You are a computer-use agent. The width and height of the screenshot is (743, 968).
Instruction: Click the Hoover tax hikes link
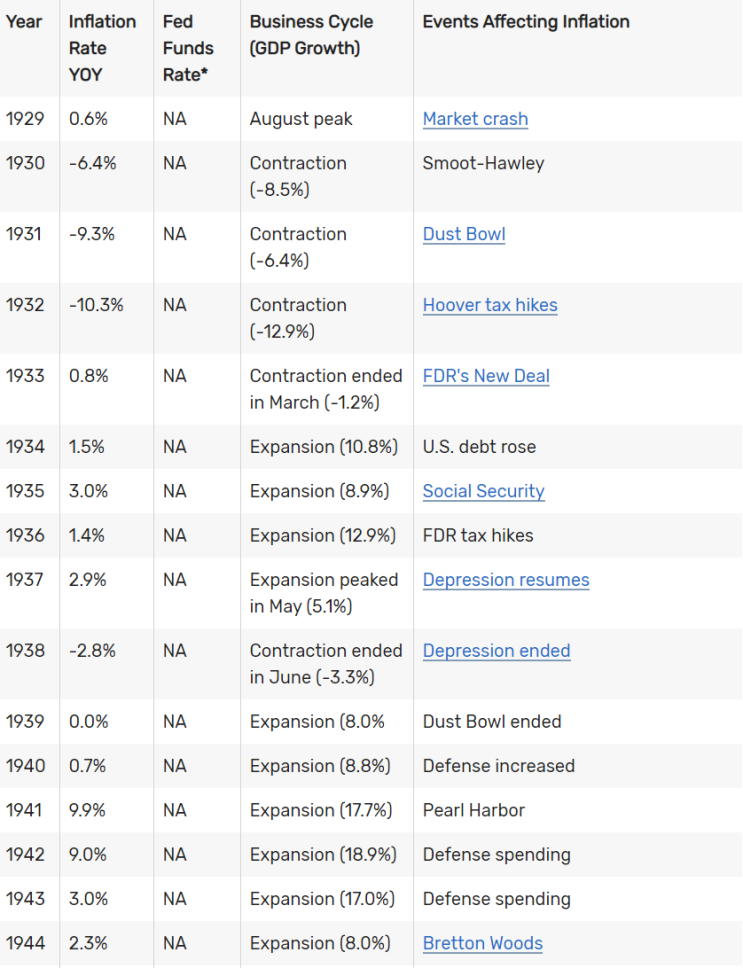tap(490, 305)
